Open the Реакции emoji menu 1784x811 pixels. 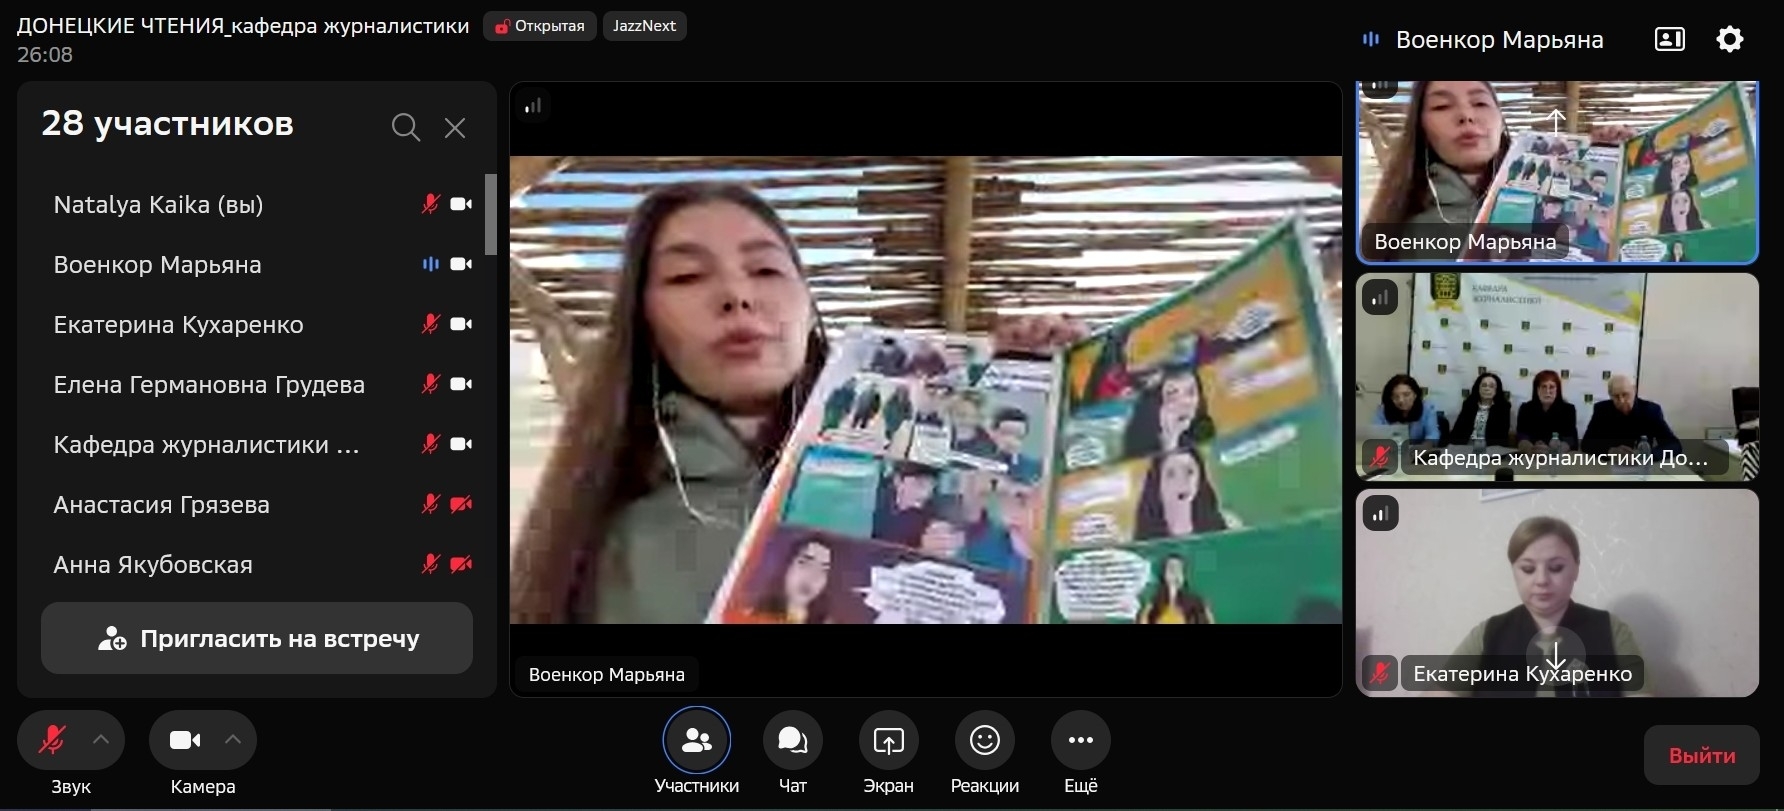pos(984,741)
